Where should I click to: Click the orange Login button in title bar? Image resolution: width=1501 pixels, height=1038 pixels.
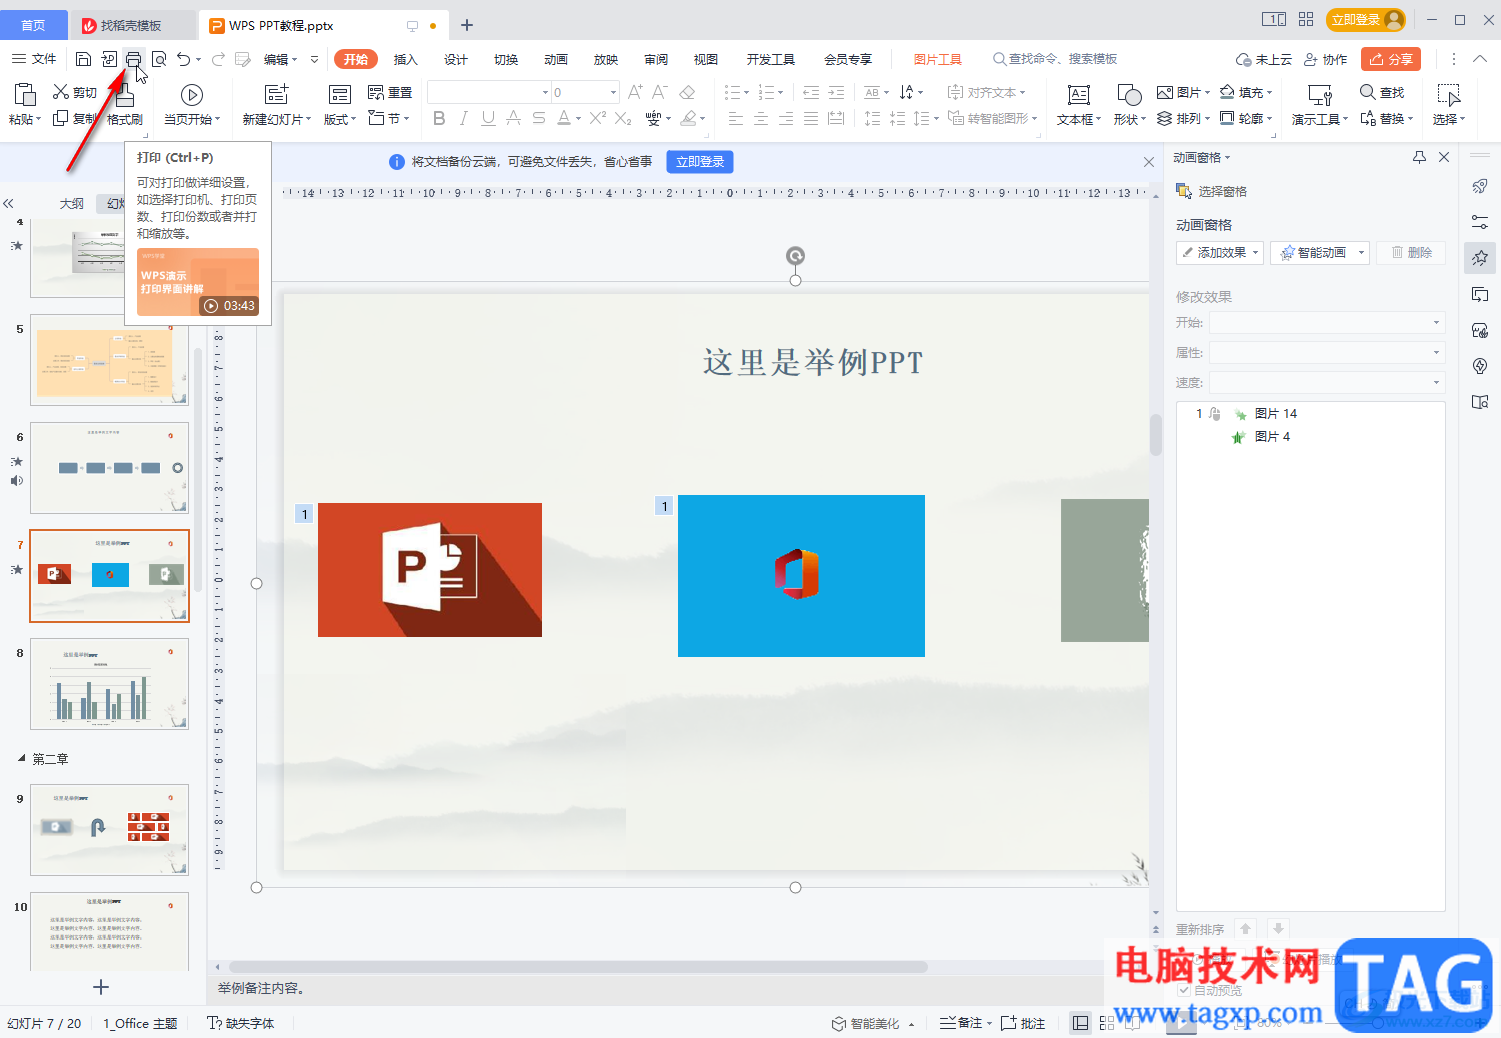[x=1366, y=19]
